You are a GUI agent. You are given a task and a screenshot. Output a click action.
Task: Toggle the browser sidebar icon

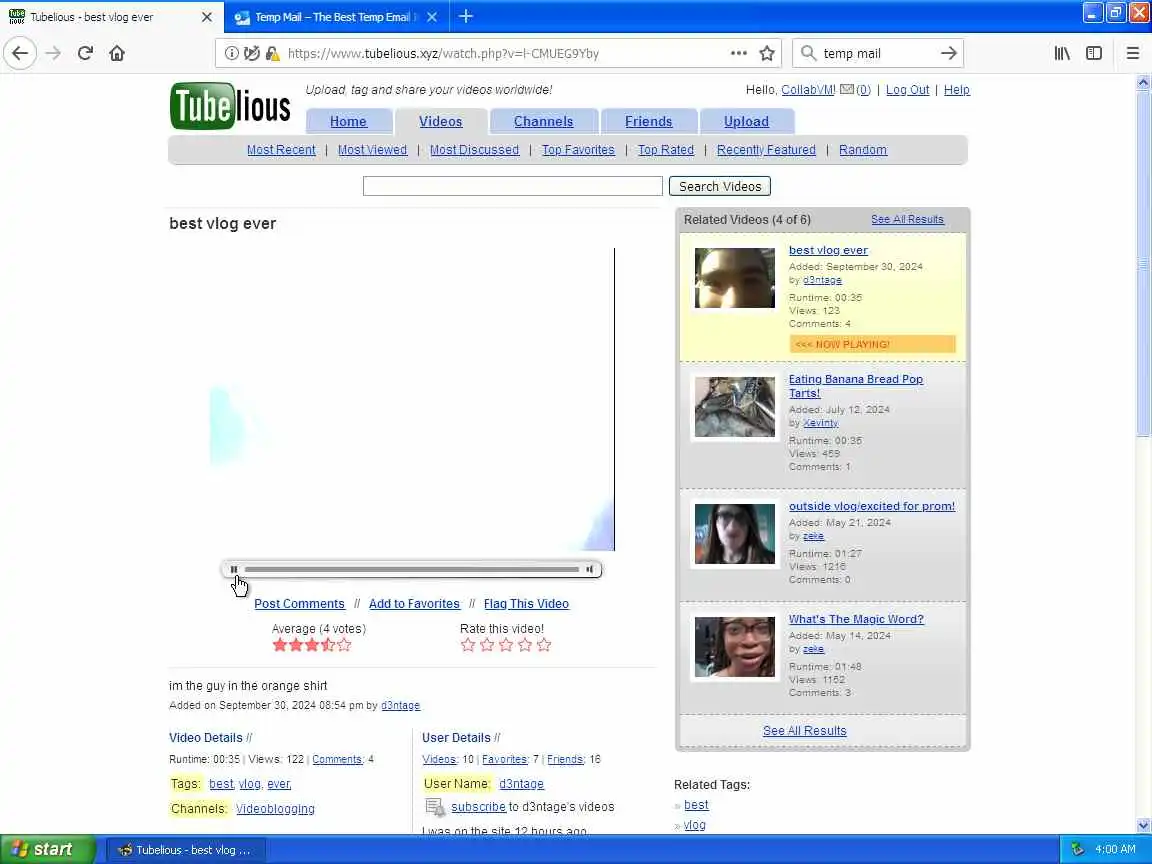coord(1094,53)
